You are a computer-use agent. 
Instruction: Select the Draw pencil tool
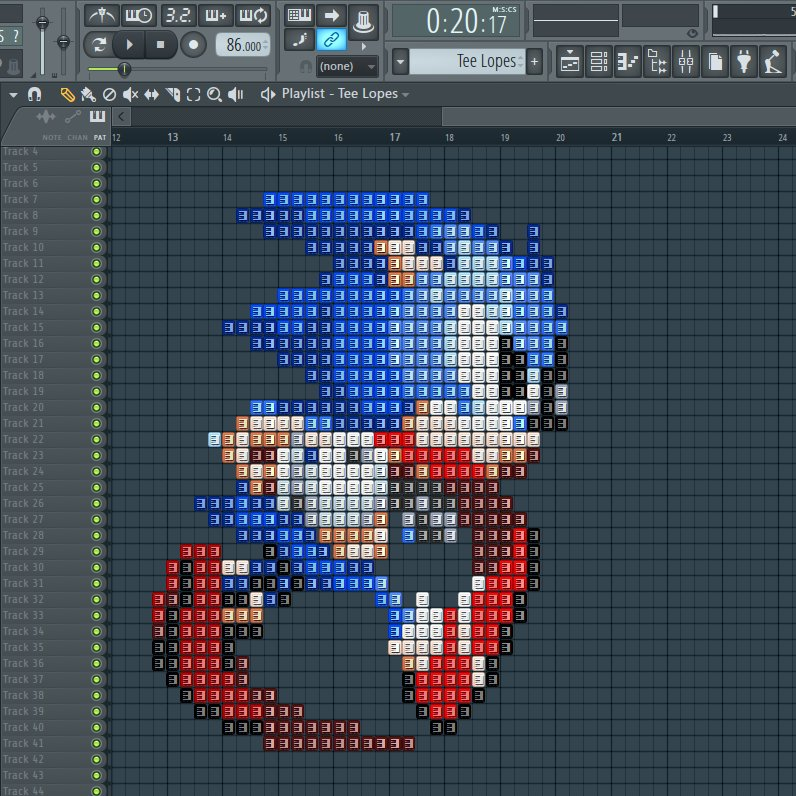(67, 94)
